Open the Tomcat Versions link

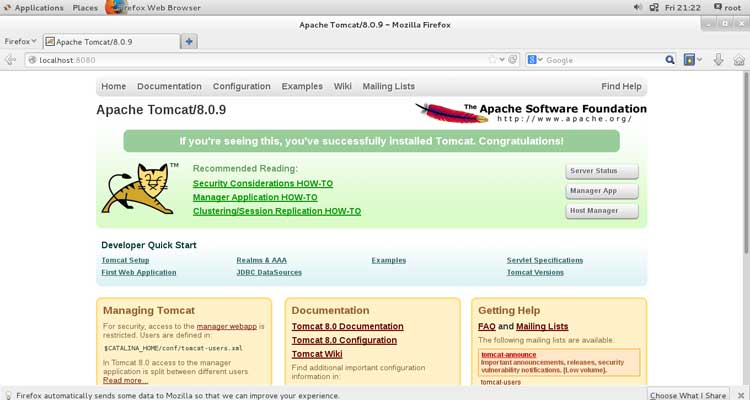pyautogui.click(x=535, y=272)
